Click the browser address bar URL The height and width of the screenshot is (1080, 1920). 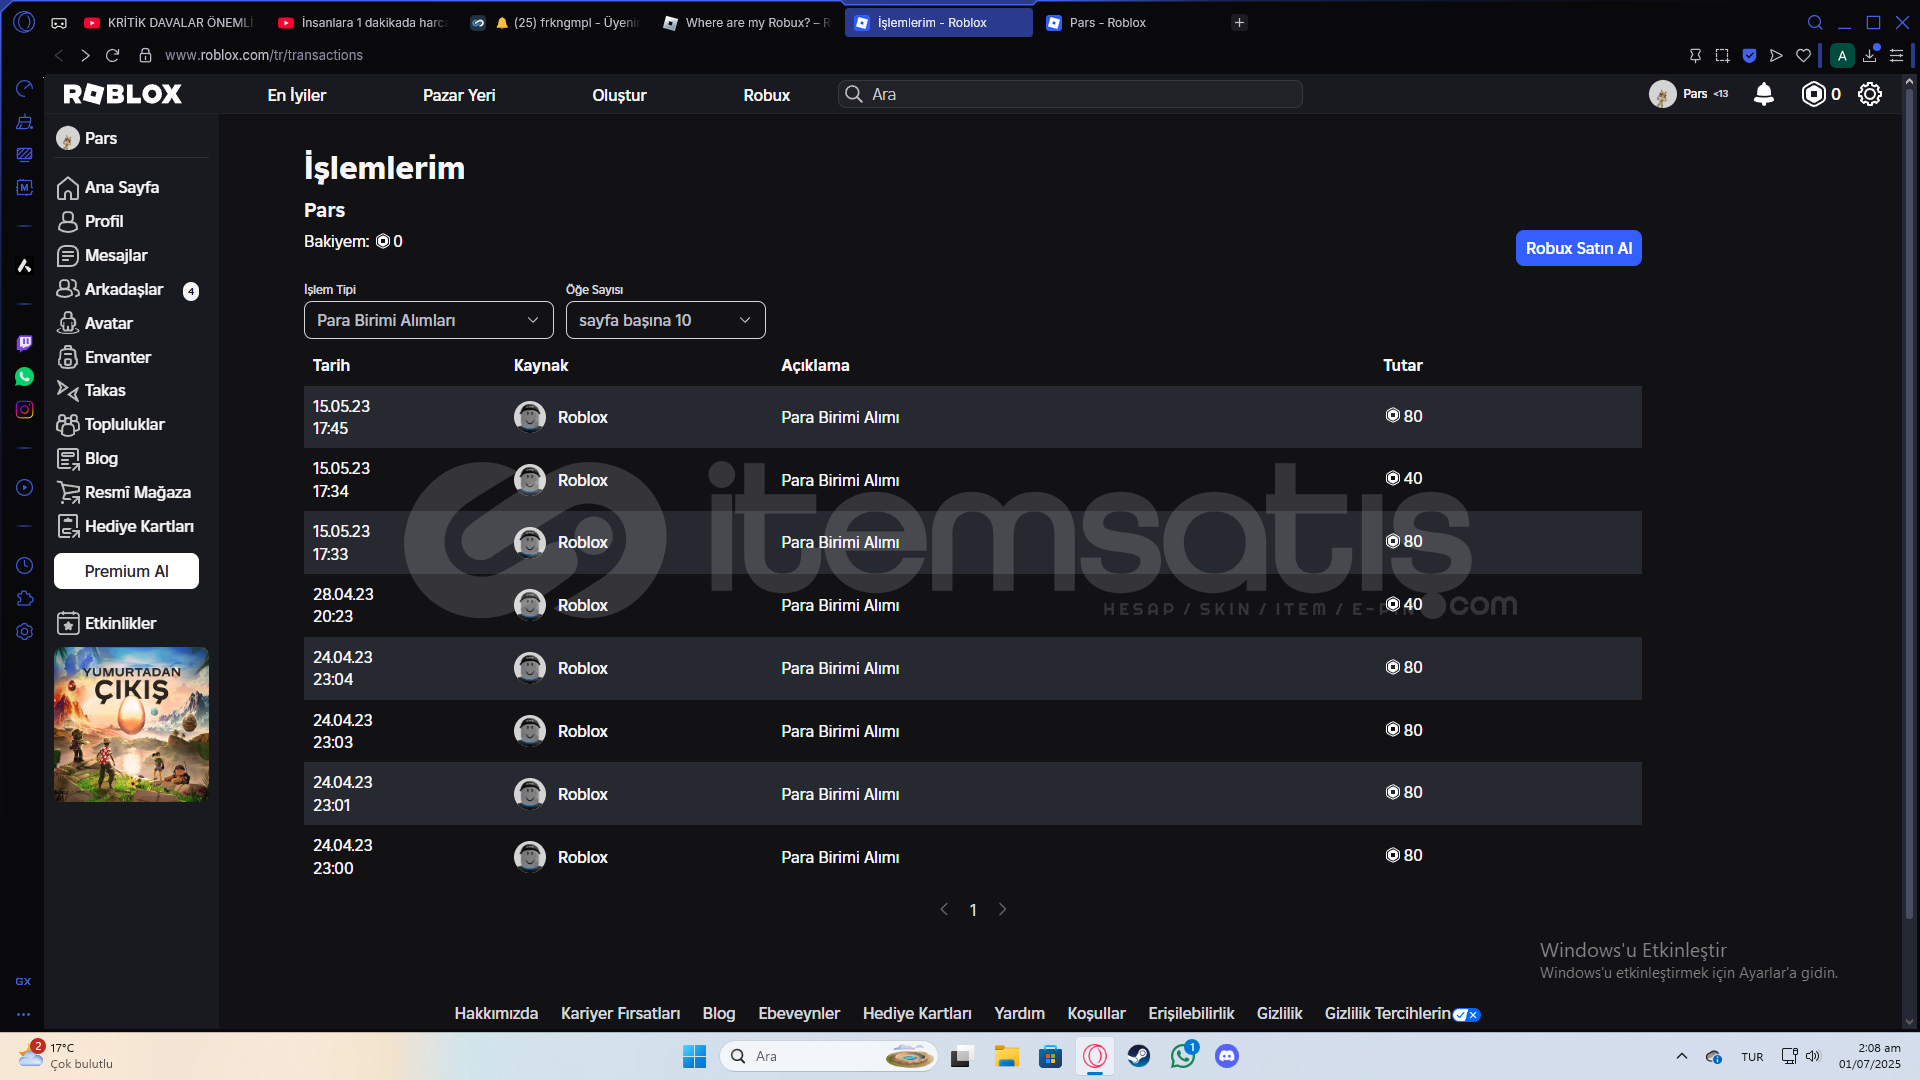point(264,55)
